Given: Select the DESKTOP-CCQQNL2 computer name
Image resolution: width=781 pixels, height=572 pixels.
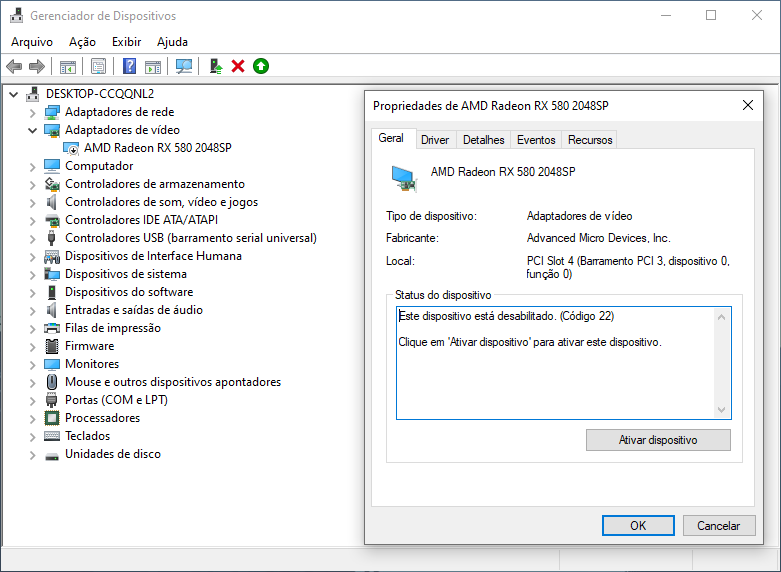Looking at the screenshot, I should 100,94.
